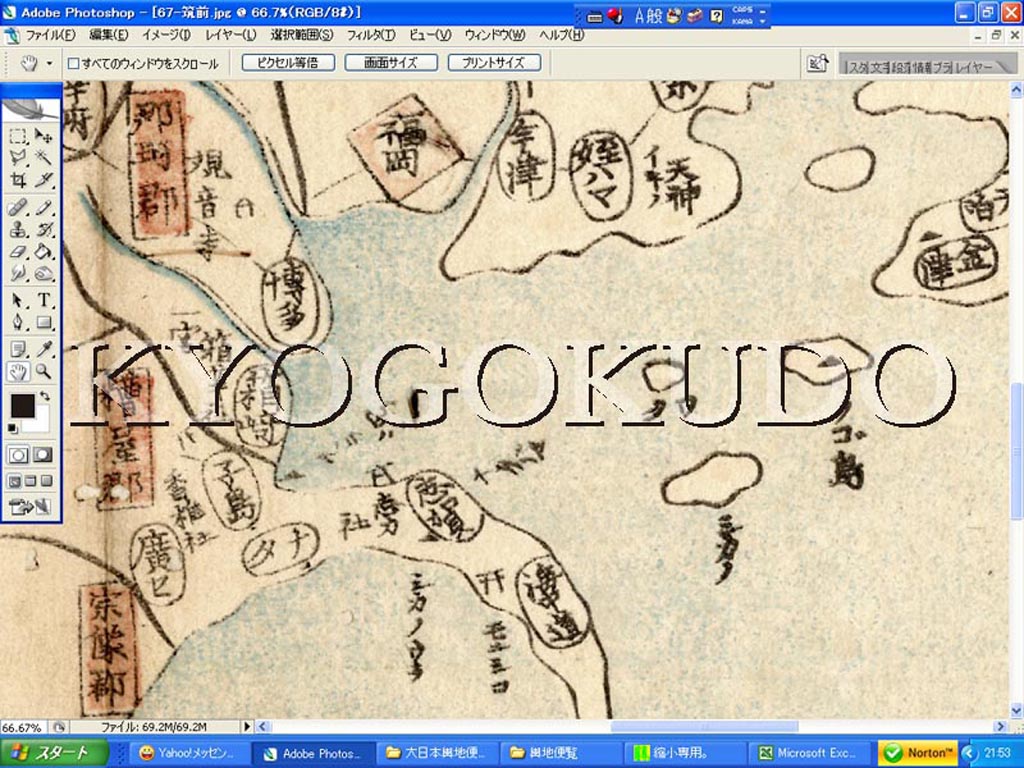Select the Crop tool
Viewport: 1024px width, 768px height.
(18, 180)
